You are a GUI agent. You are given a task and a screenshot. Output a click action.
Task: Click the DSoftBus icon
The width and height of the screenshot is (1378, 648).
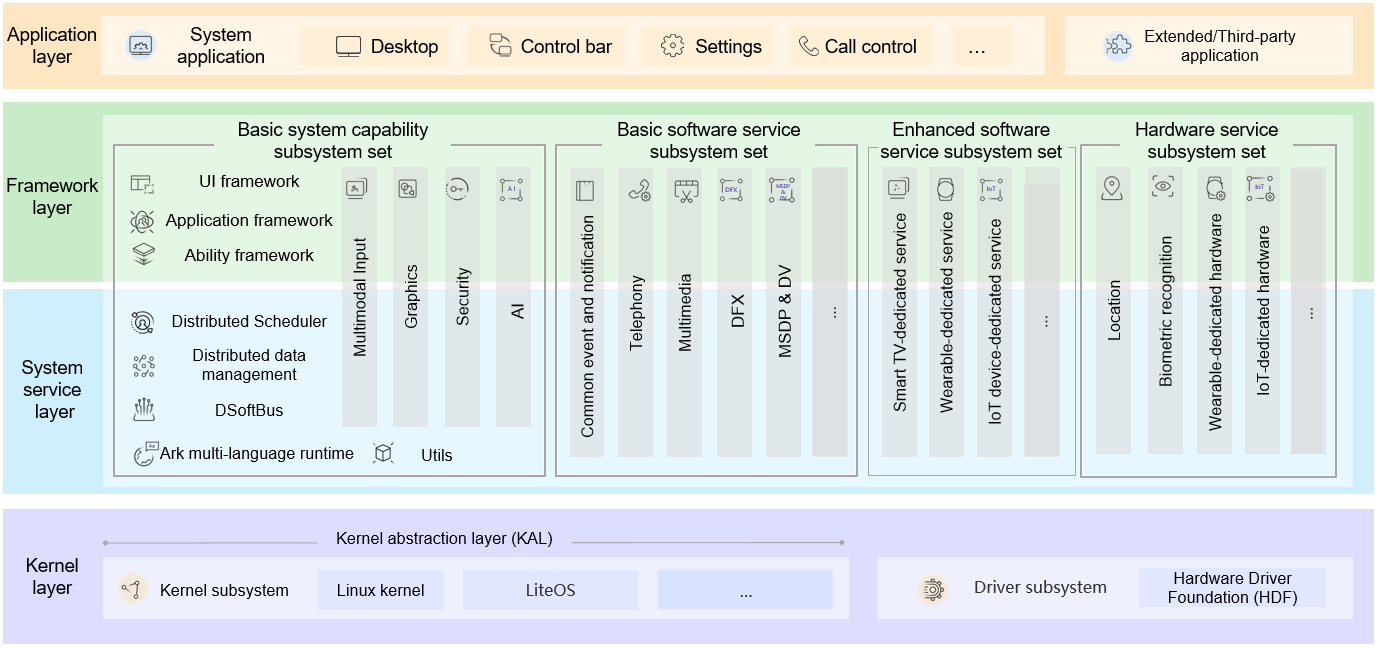point(144,410)
